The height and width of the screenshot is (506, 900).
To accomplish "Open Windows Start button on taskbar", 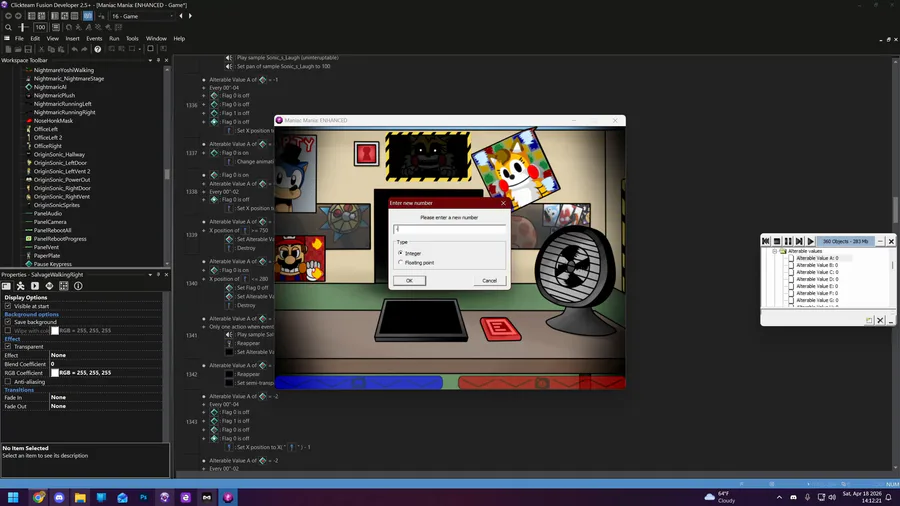I will pyautogui.click(x=13, y=497).
